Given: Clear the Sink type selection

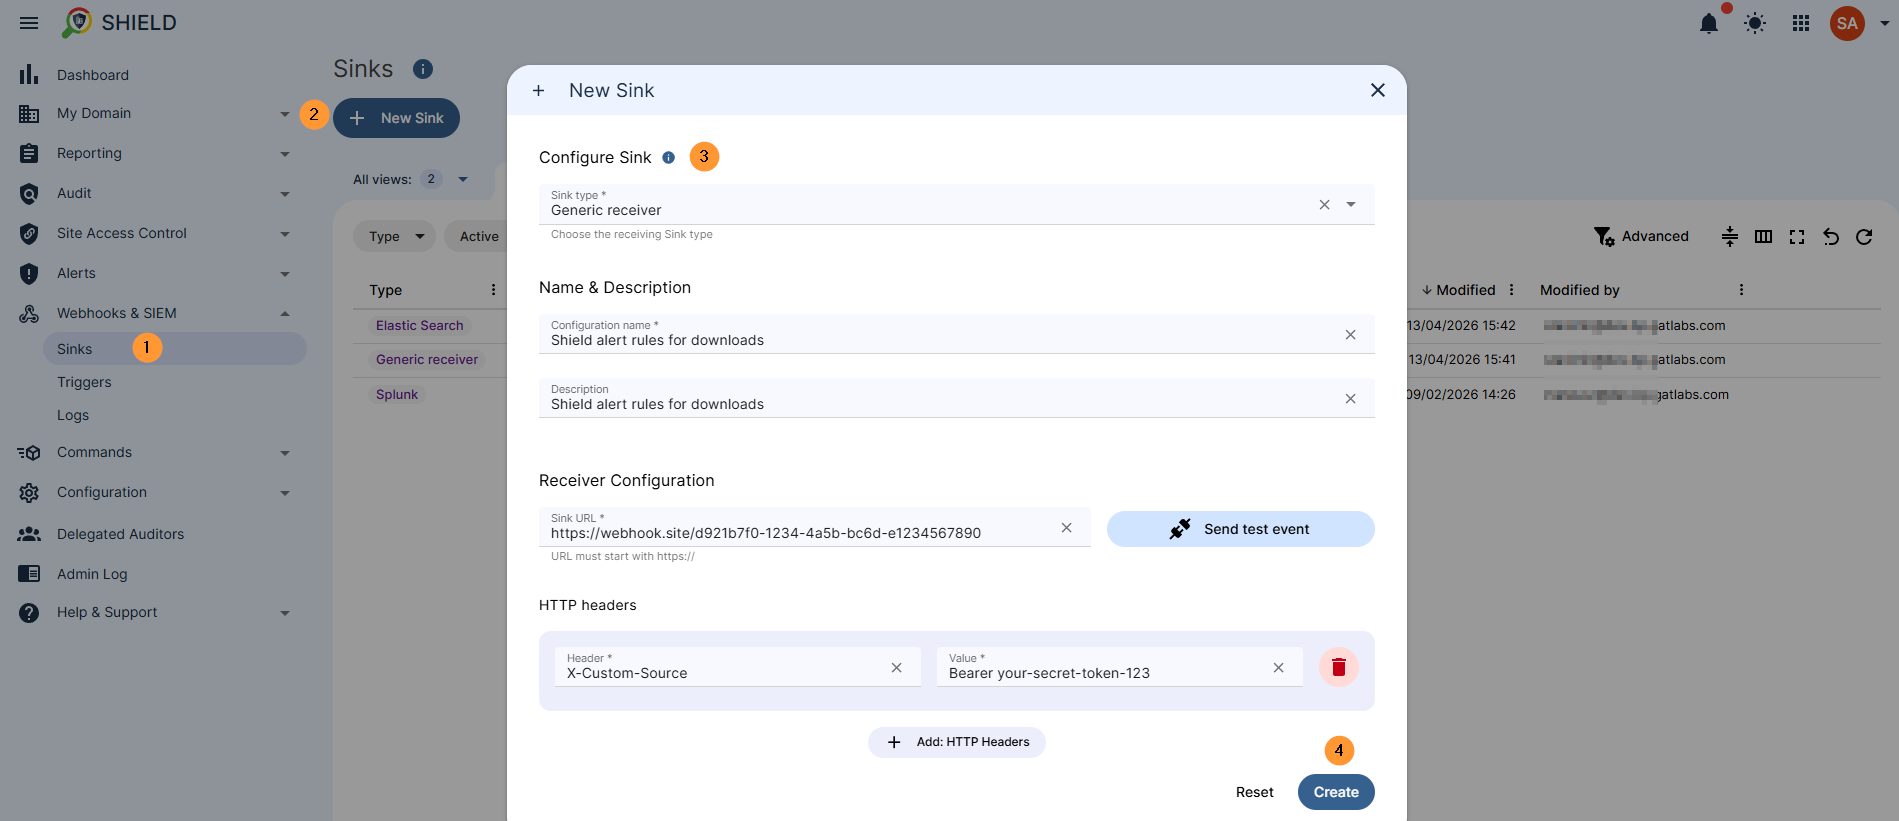Looking at the screenshot, I should [x=1324, y=205].
